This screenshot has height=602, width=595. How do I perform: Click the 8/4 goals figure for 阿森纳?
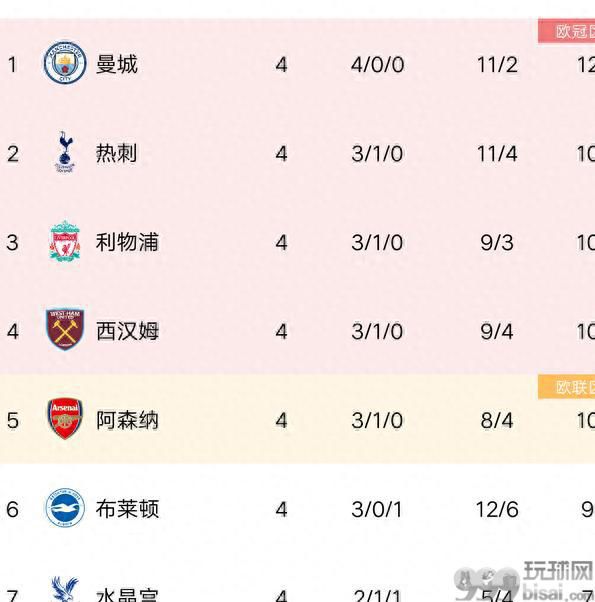pyautogui.click(x=497, y=420)
